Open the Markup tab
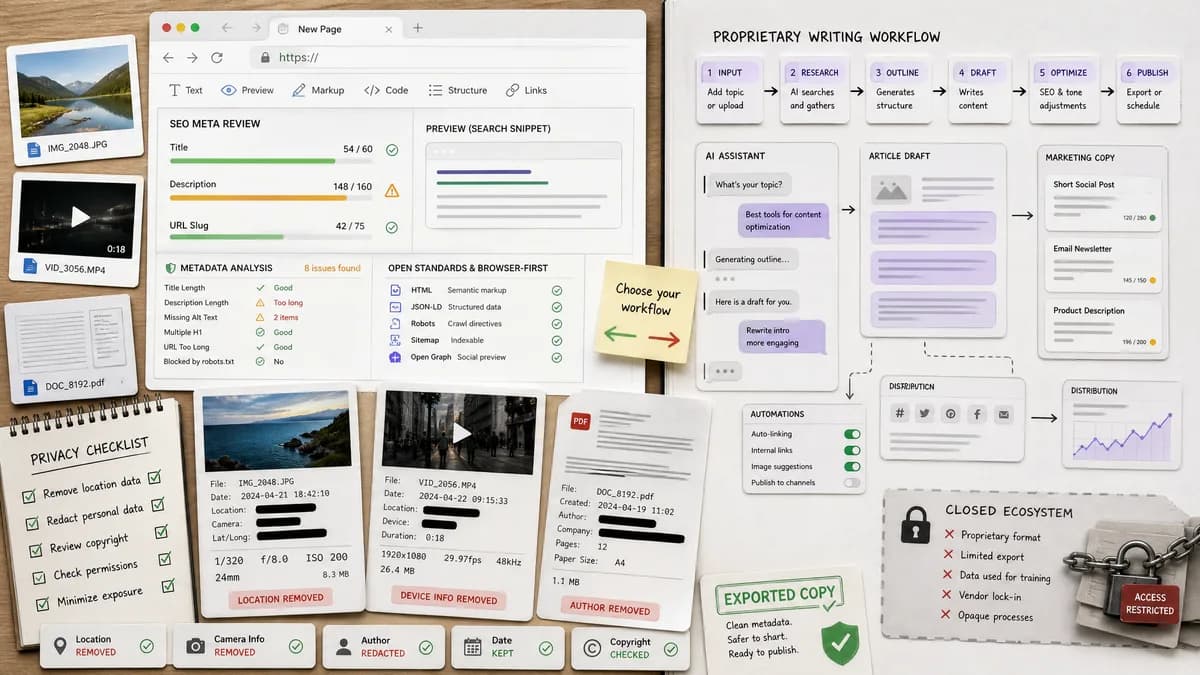The height and width of the screenshot is (675, 1200). point(318,90)
